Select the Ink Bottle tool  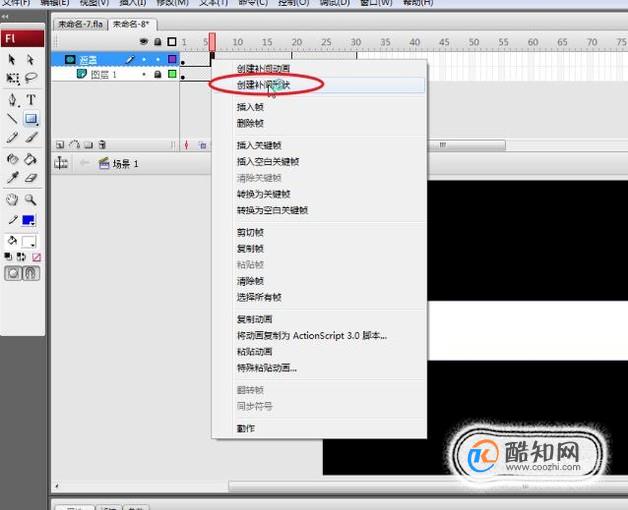point(12,159)
